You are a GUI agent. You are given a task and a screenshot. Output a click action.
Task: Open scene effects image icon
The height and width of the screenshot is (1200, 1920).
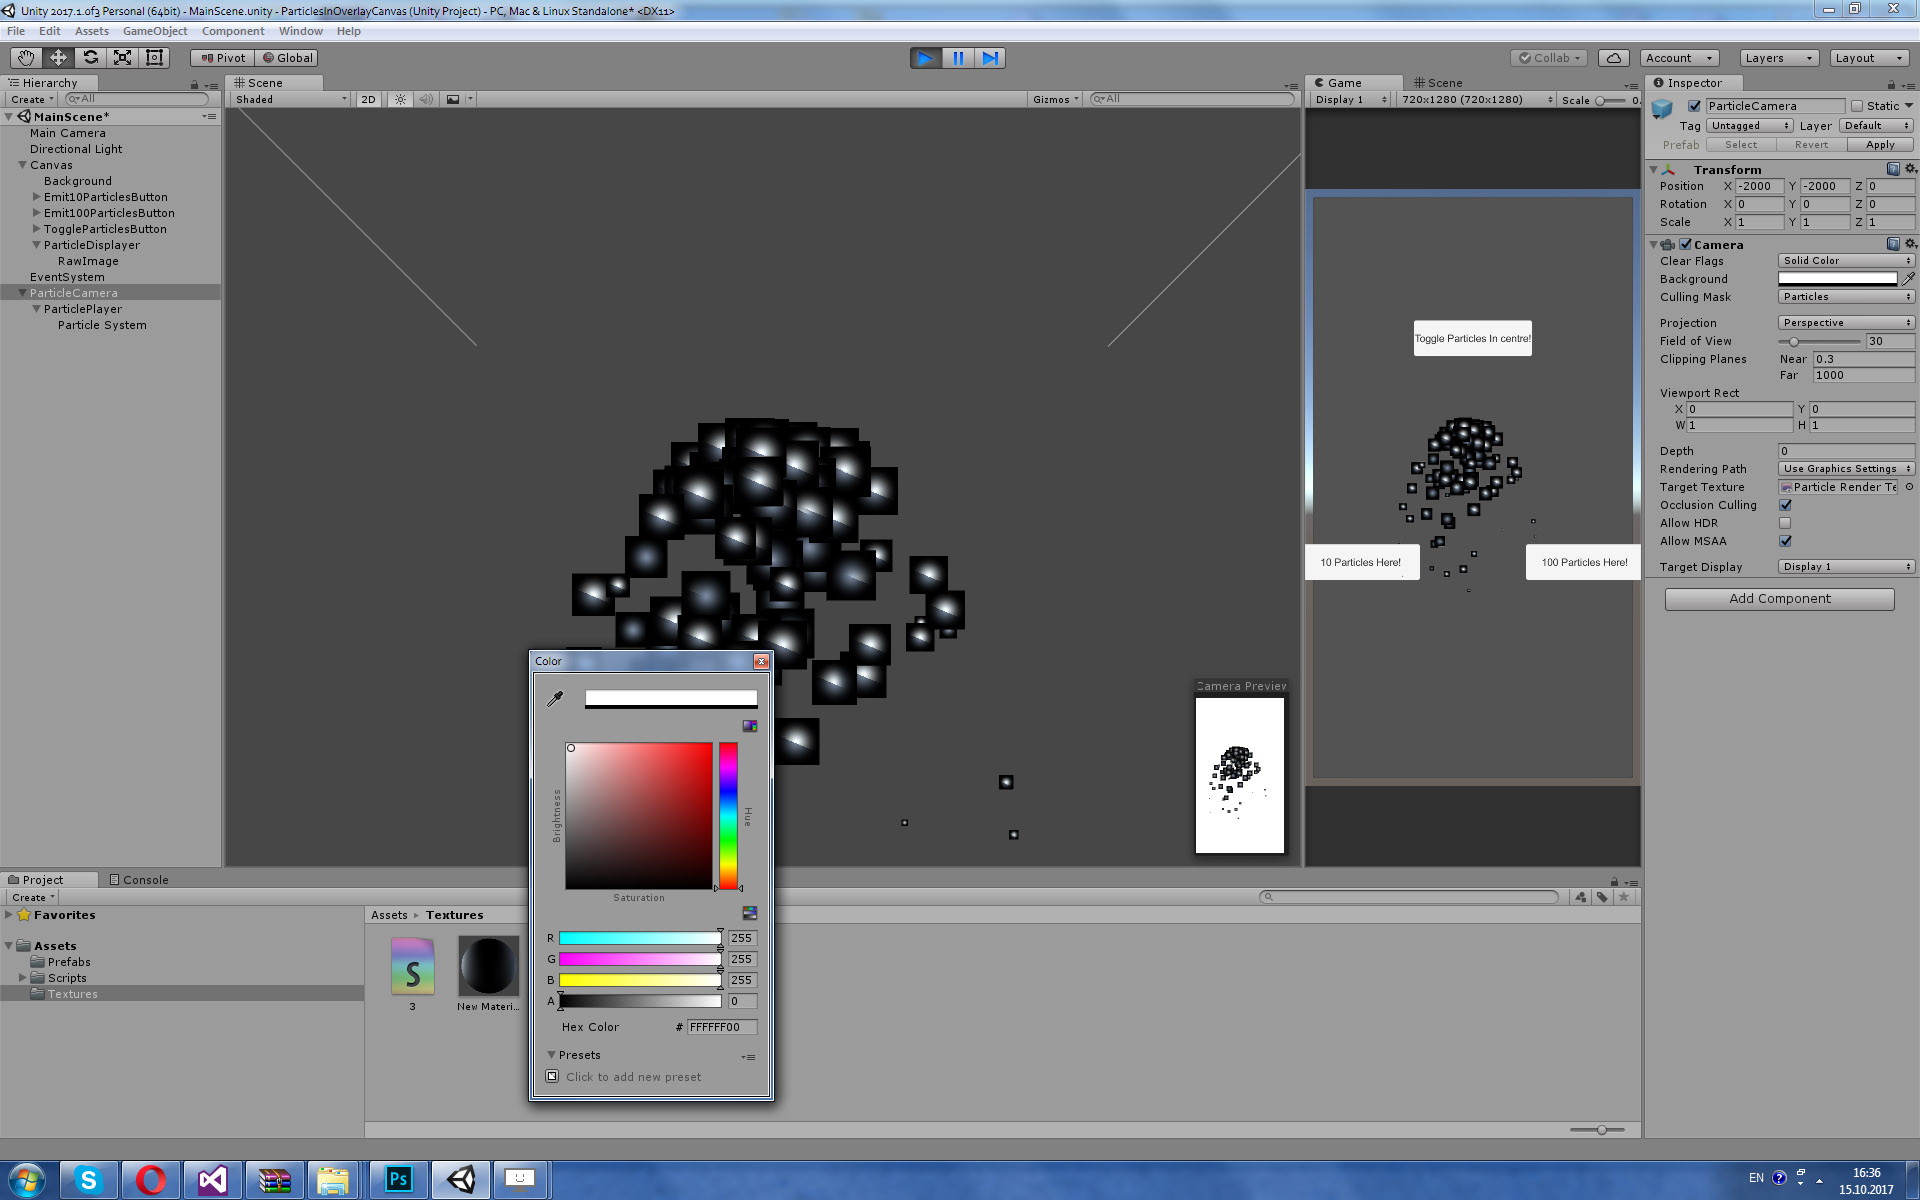coord(453,99)
